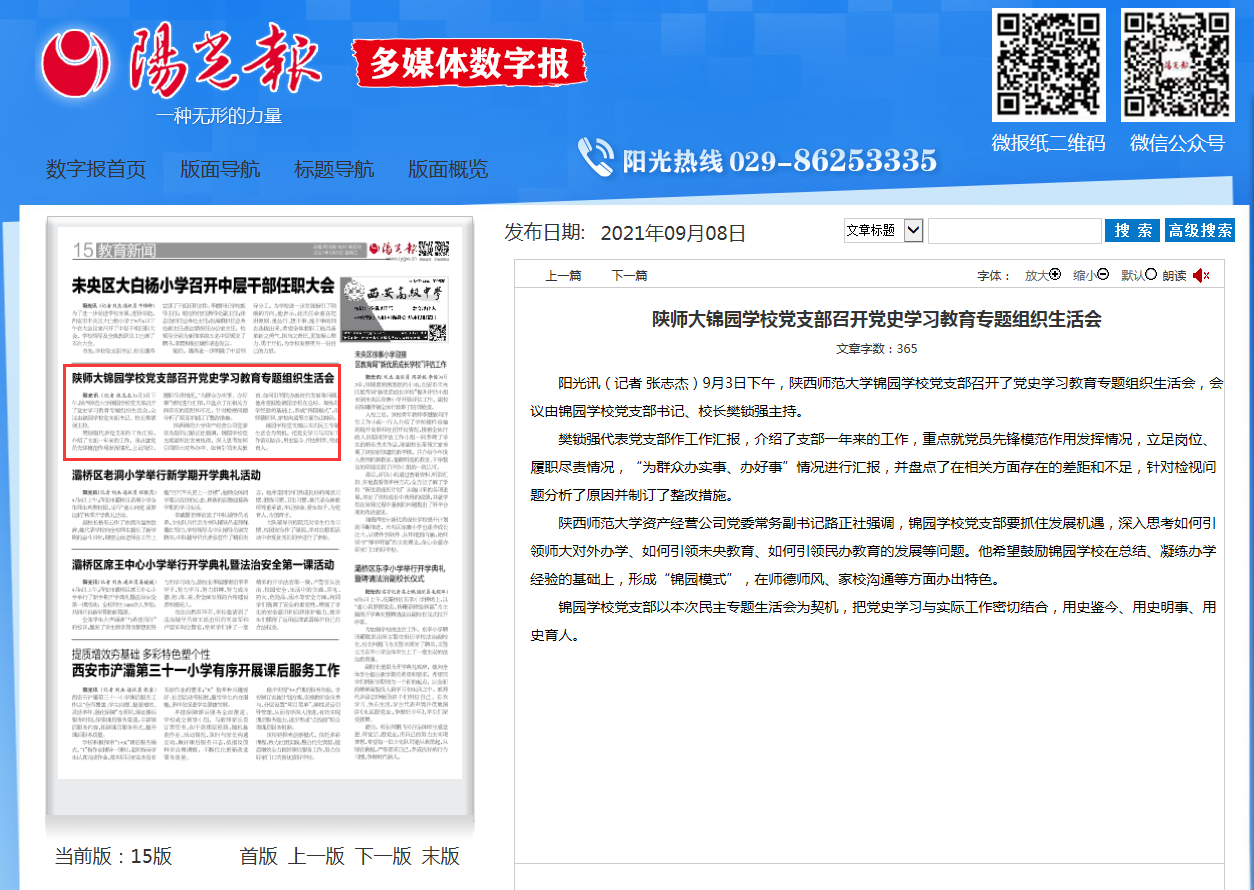
Task: Open the 版面概览 navigation item
Action: (x=448, y=169)
